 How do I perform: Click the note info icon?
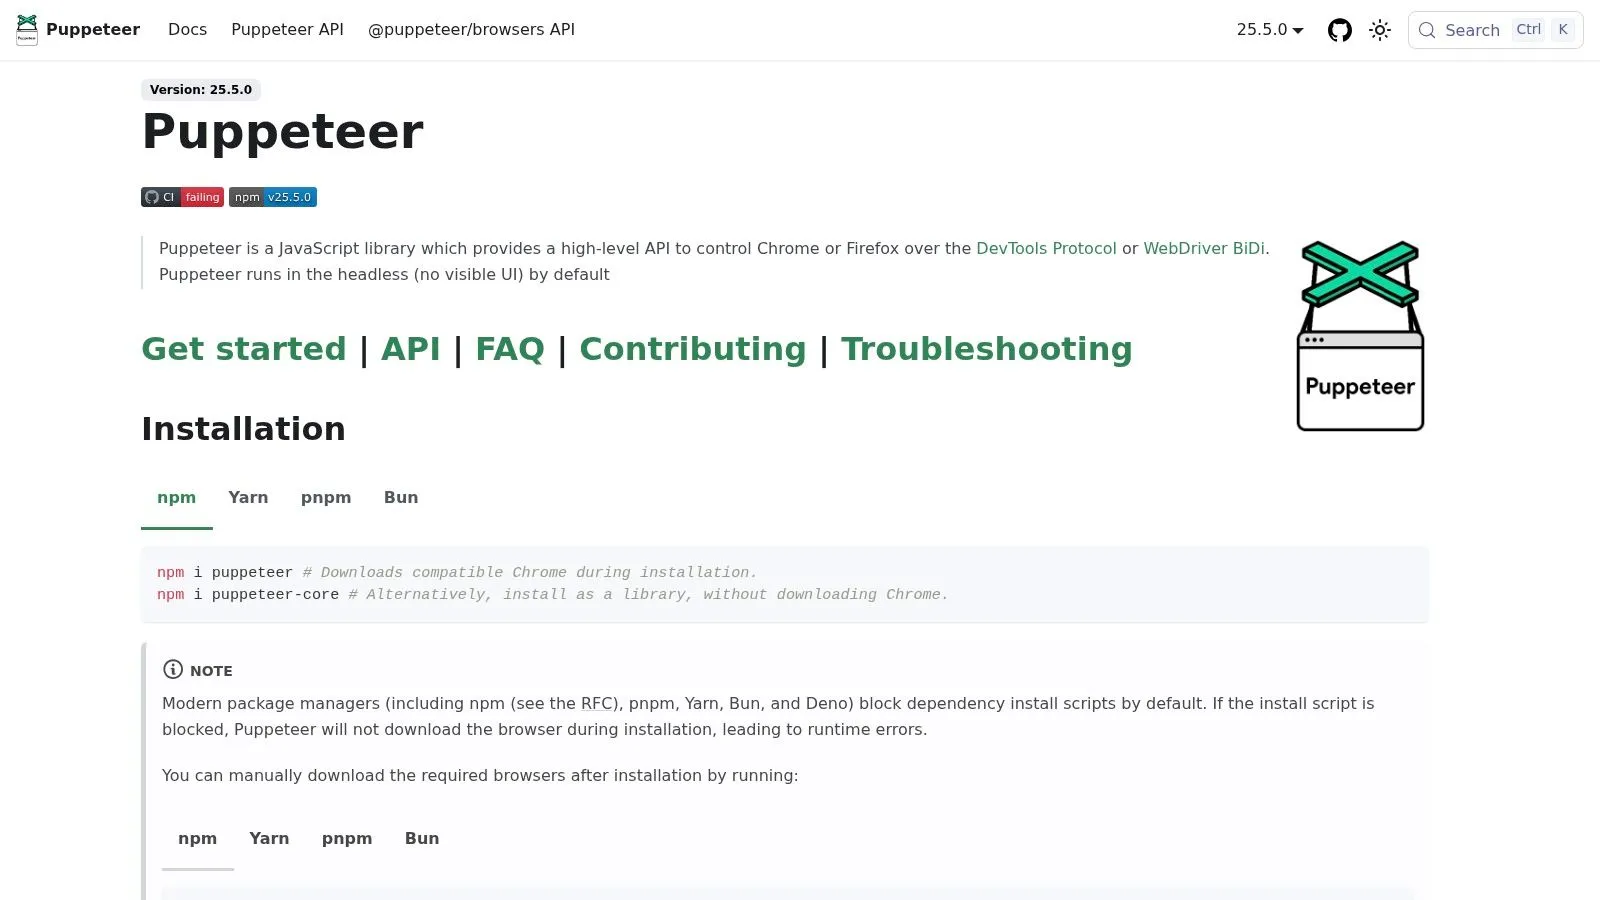(173, 670)
